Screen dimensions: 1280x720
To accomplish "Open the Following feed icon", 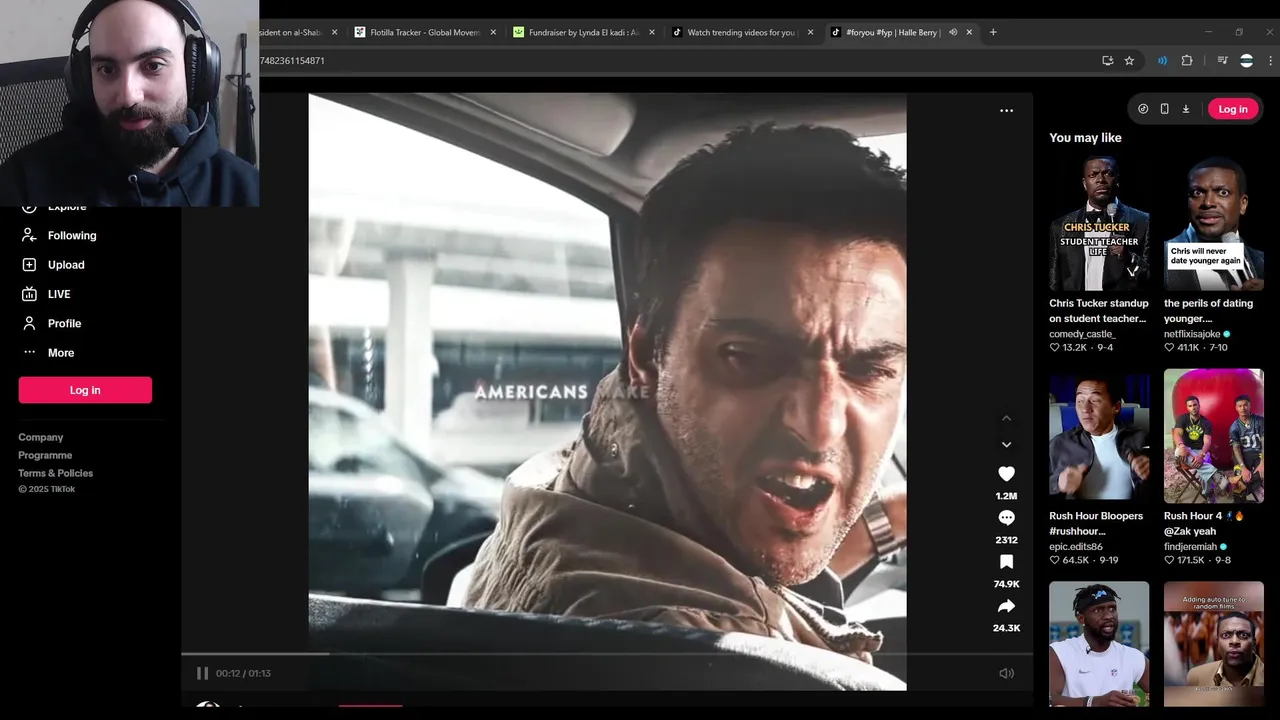I will [29, 236].
